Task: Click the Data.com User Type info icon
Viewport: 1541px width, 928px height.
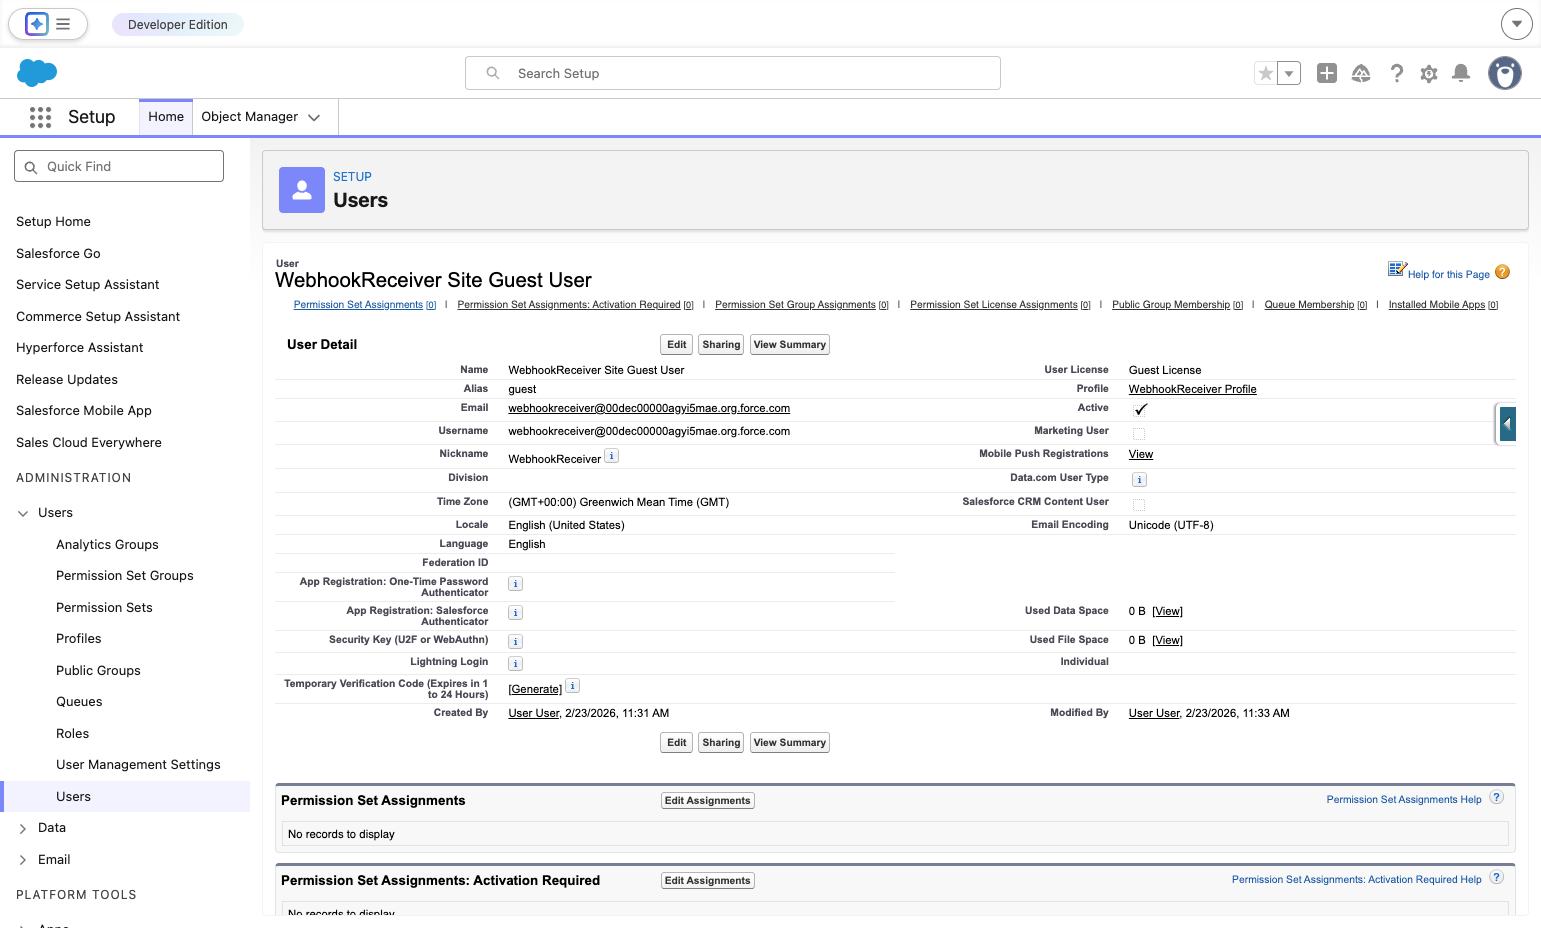Action: click(1139, 480)
